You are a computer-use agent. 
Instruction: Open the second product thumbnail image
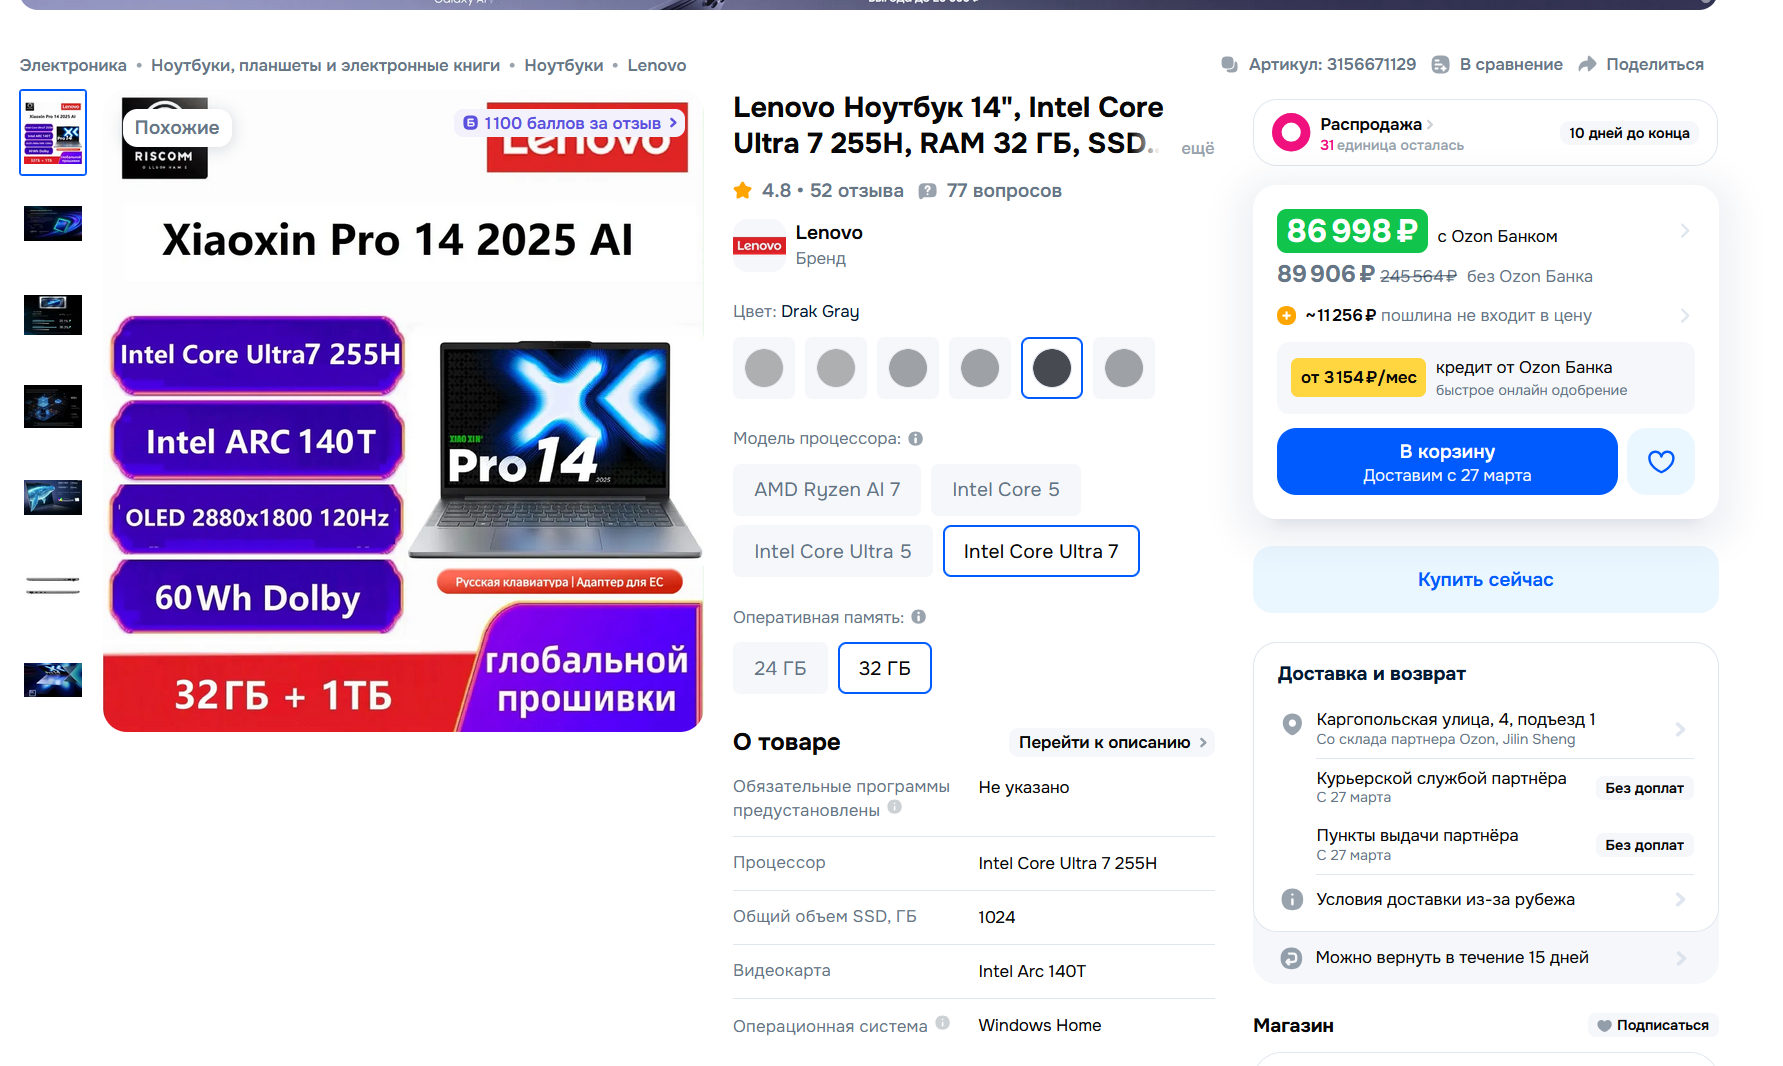pos(53,224)
